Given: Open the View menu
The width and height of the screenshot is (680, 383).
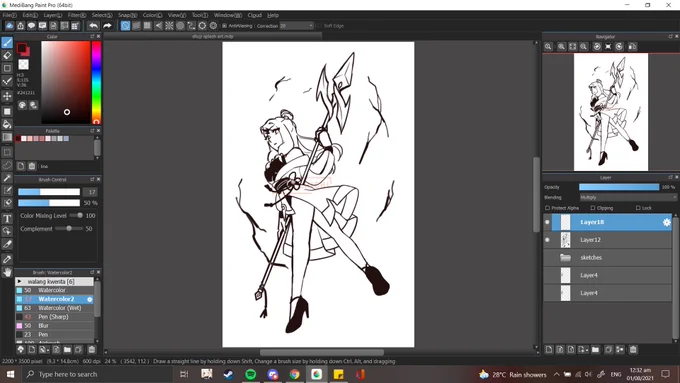Looking at the screenshot, I should [177, 15].
